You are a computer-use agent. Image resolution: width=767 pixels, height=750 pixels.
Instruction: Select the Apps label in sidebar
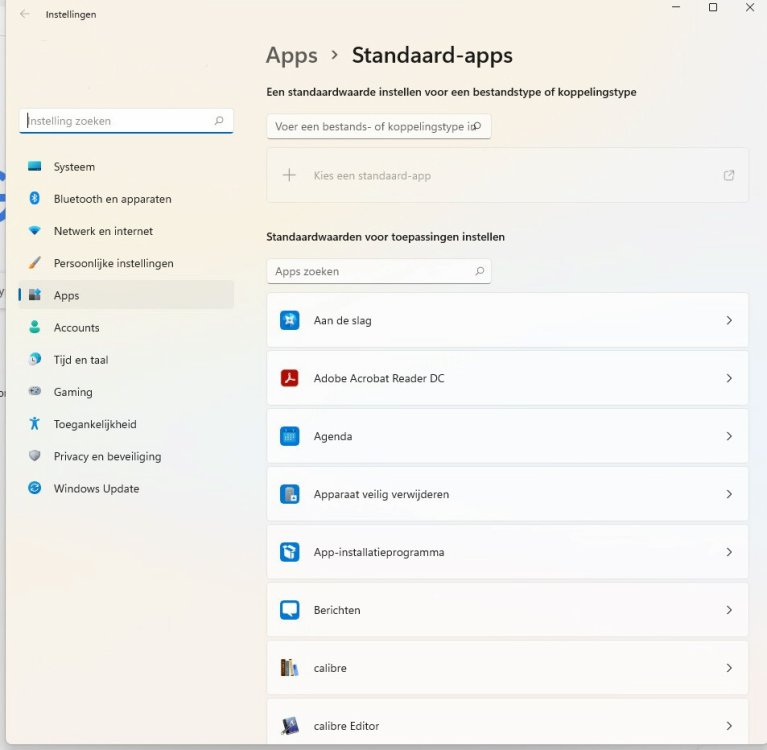(x=67, y=295)
